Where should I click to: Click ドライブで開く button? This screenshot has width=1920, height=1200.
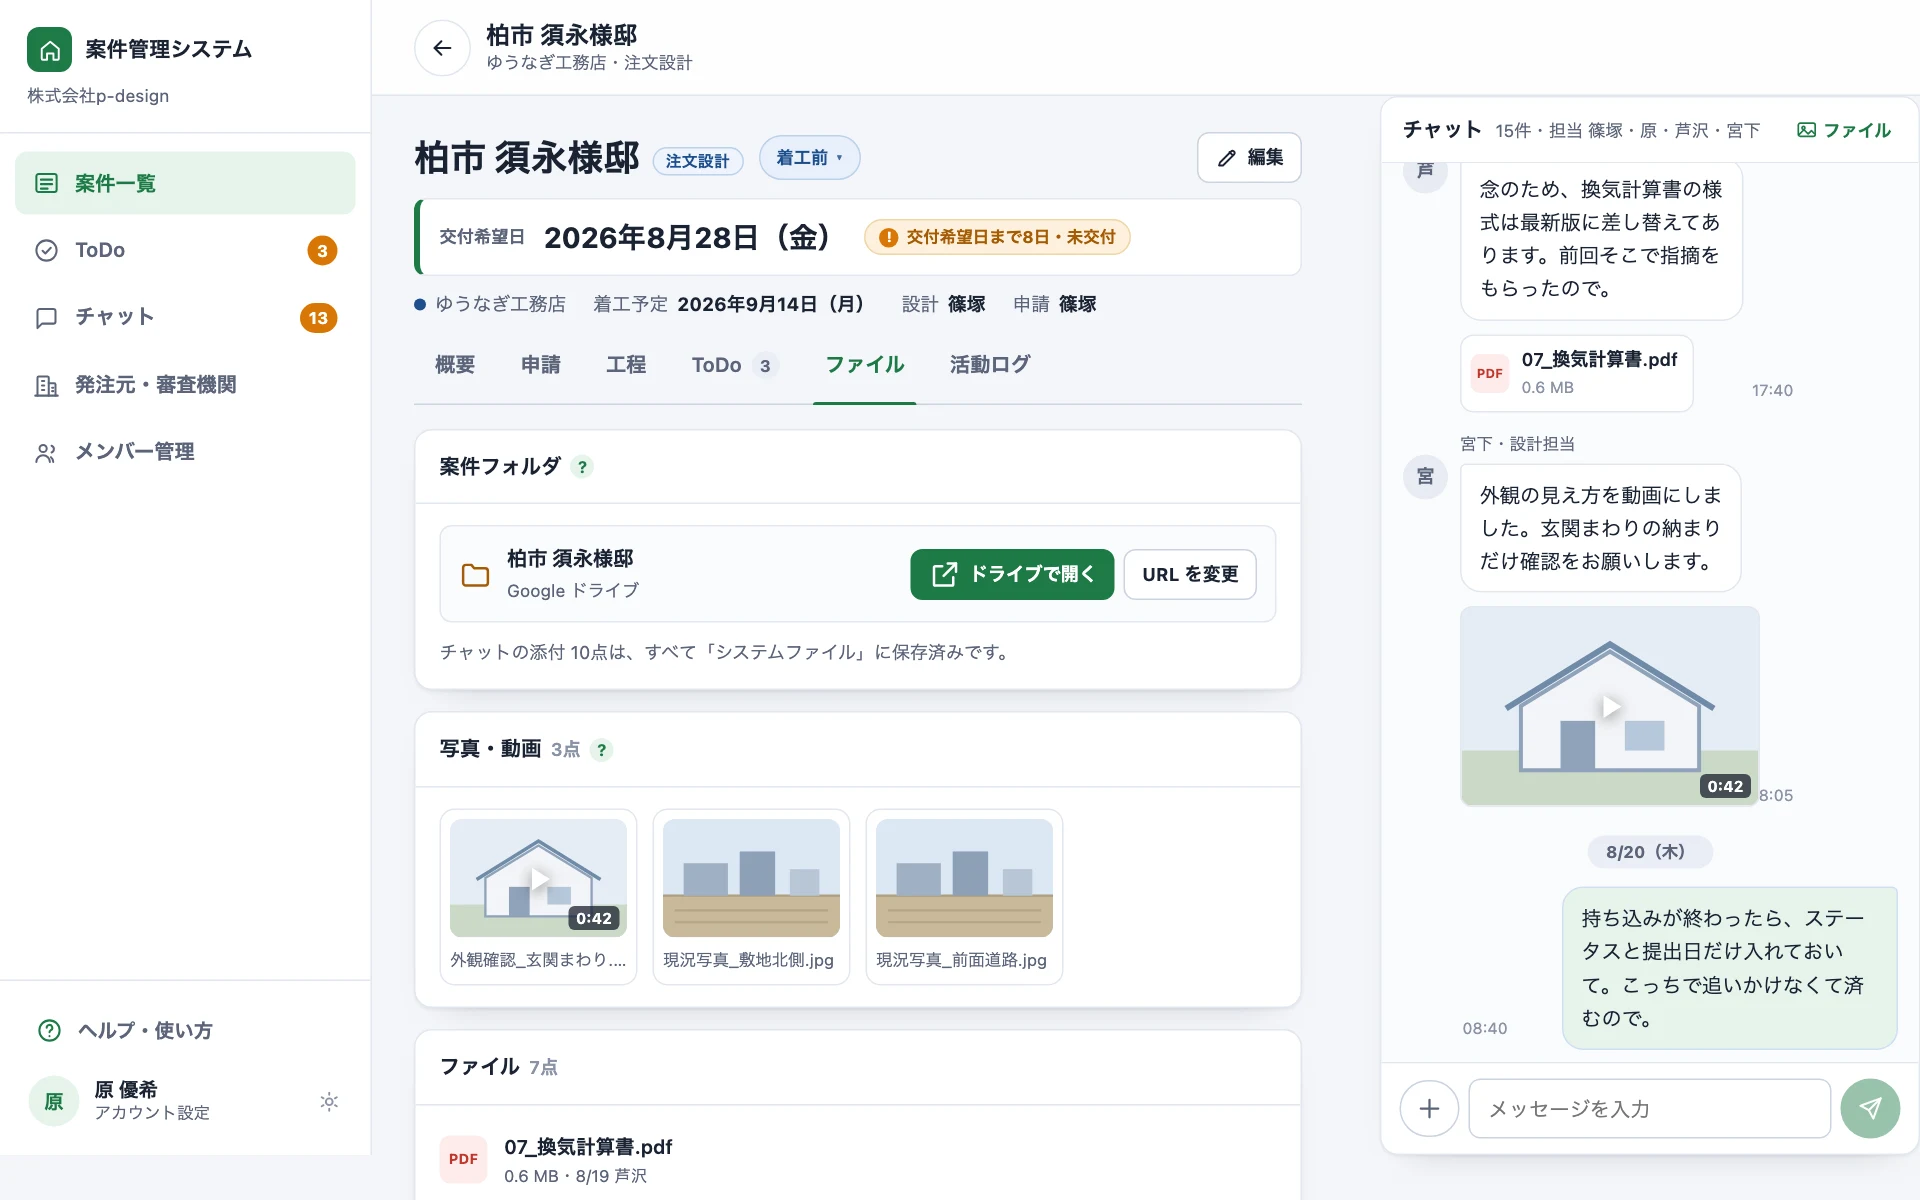(1012, 574)
